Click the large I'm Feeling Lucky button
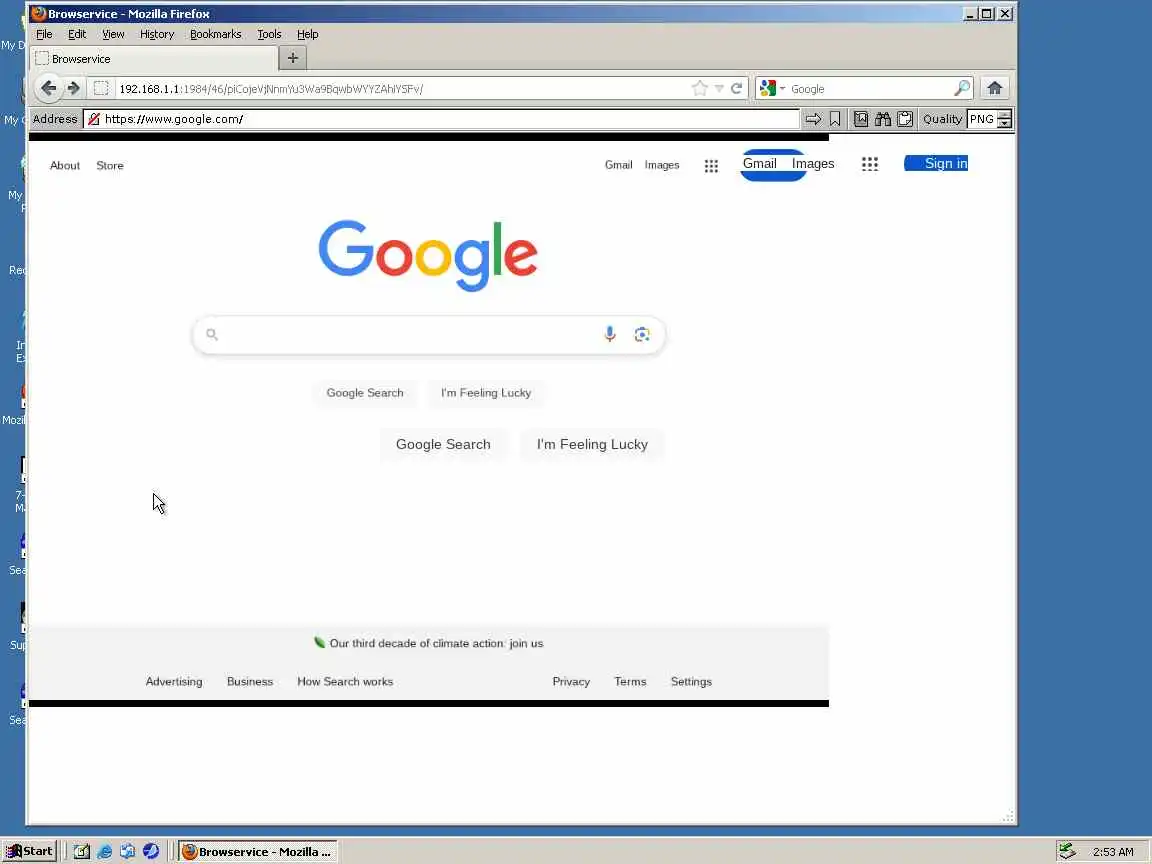Screen dimensions: 1152x864 [x=592, y=444]
